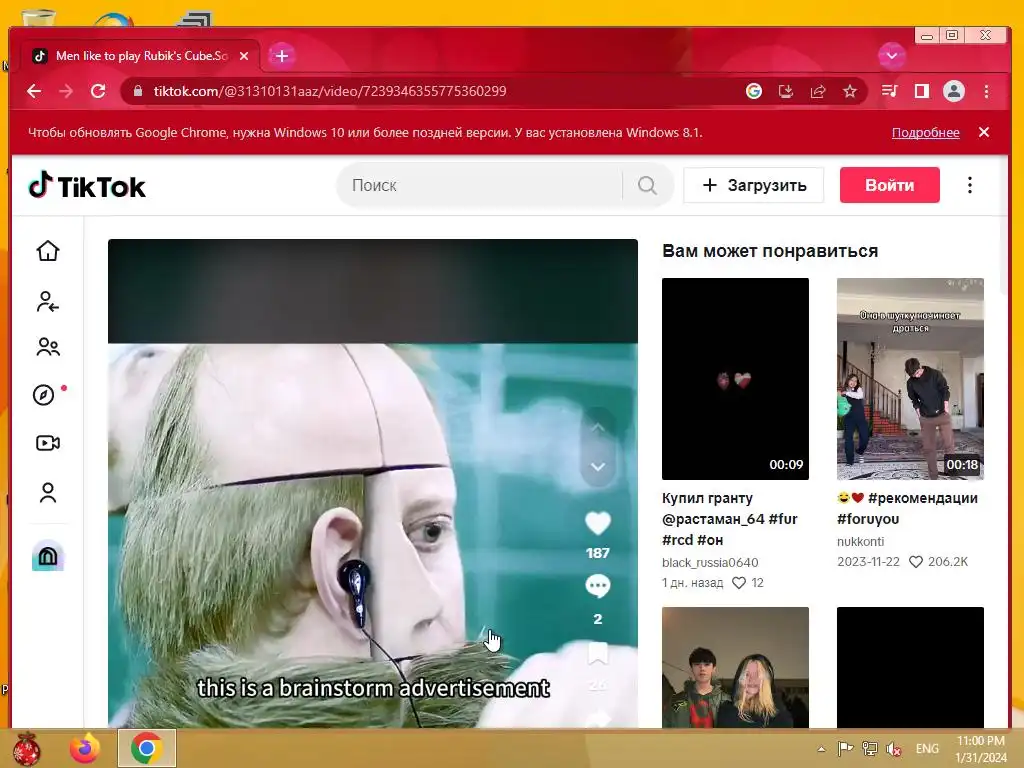
Task: Click the Вам может понравиться heading
Action: [x=770, y=251]
